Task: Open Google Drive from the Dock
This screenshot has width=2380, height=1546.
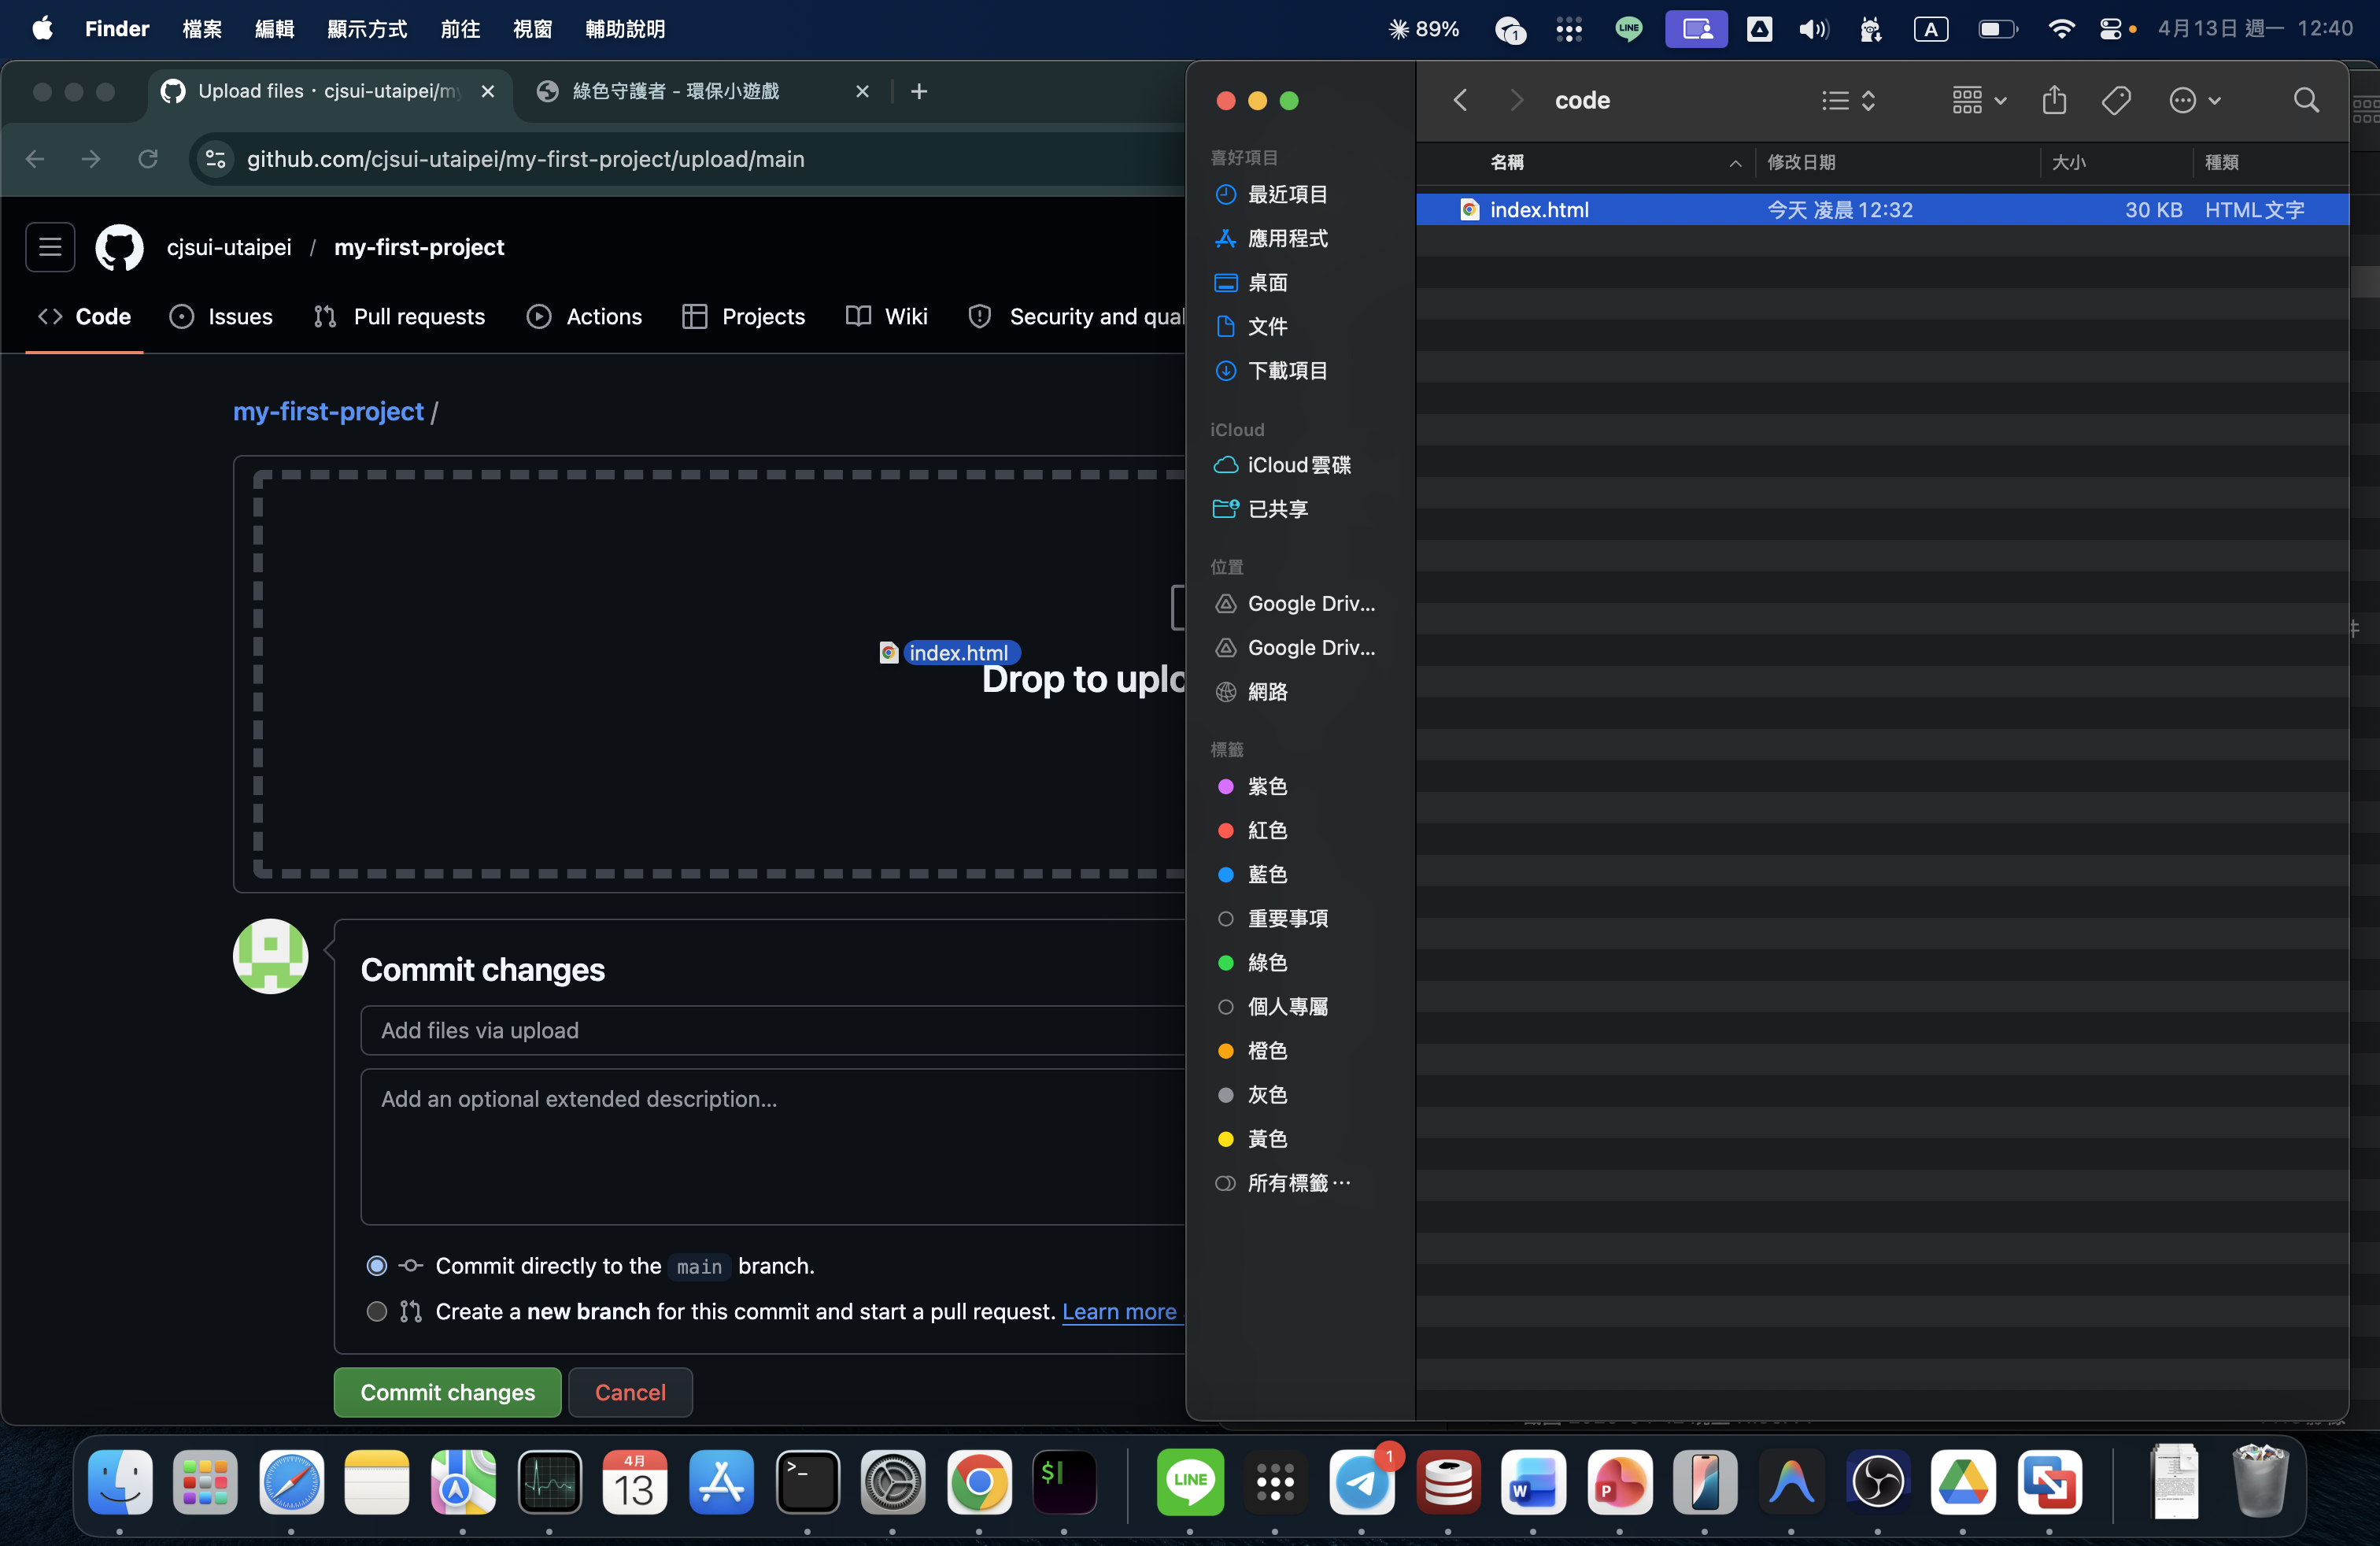Action: 1963,1482
